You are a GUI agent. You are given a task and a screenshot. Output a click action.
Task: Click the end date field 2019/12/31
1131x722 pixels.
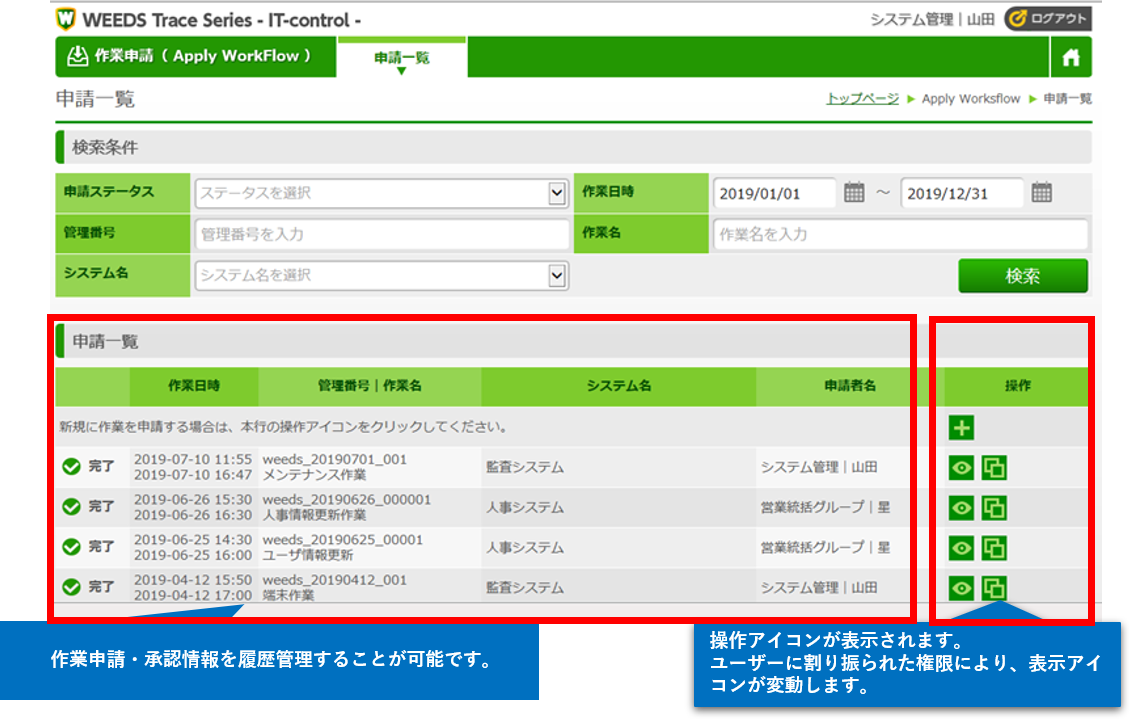961,193
